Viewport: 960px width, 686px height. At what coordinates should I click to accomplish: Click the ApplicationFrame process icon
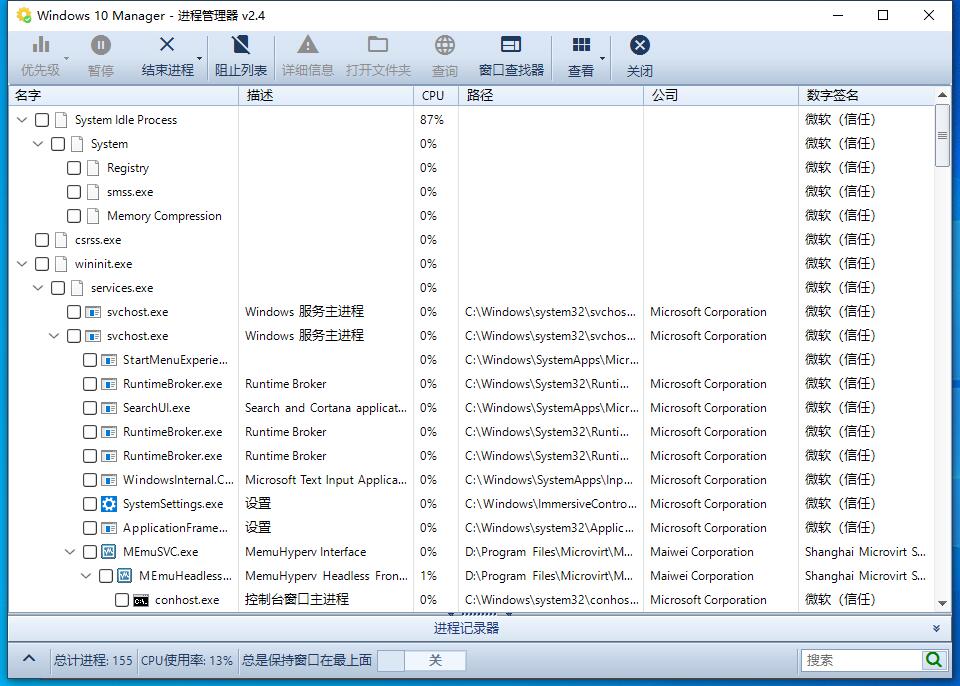(108, 528)
